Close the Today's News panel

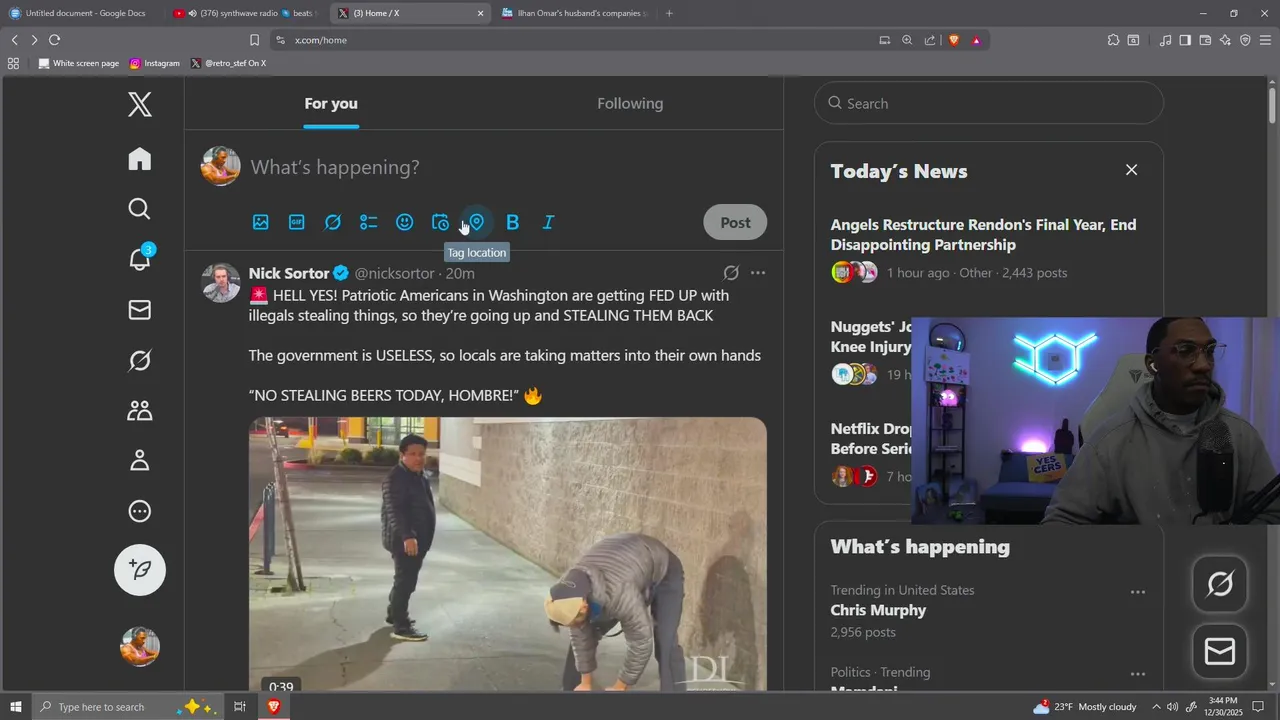point(1131,170)
